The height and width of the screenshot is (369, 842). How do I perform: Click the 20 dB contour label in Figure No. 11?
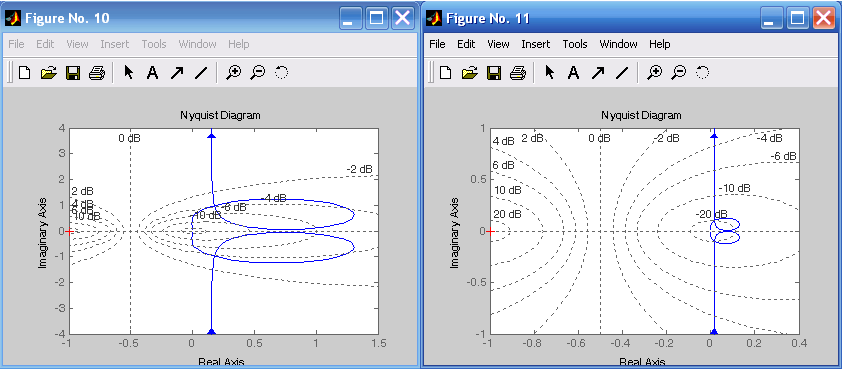(x=507, y=215)
